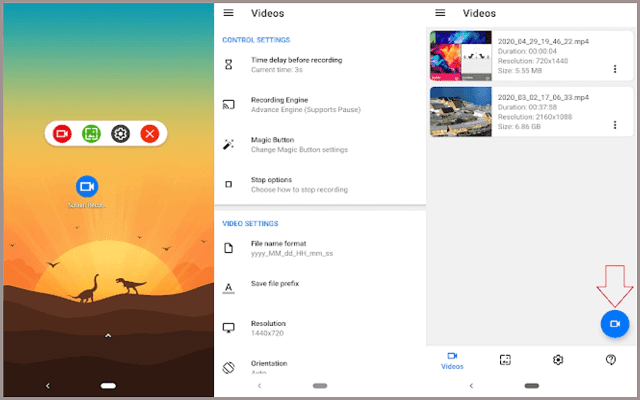Select file name 2020_03_02_17_06_33.mp4
This screenshot has width=640, height=400.
[x=543, y=97]
